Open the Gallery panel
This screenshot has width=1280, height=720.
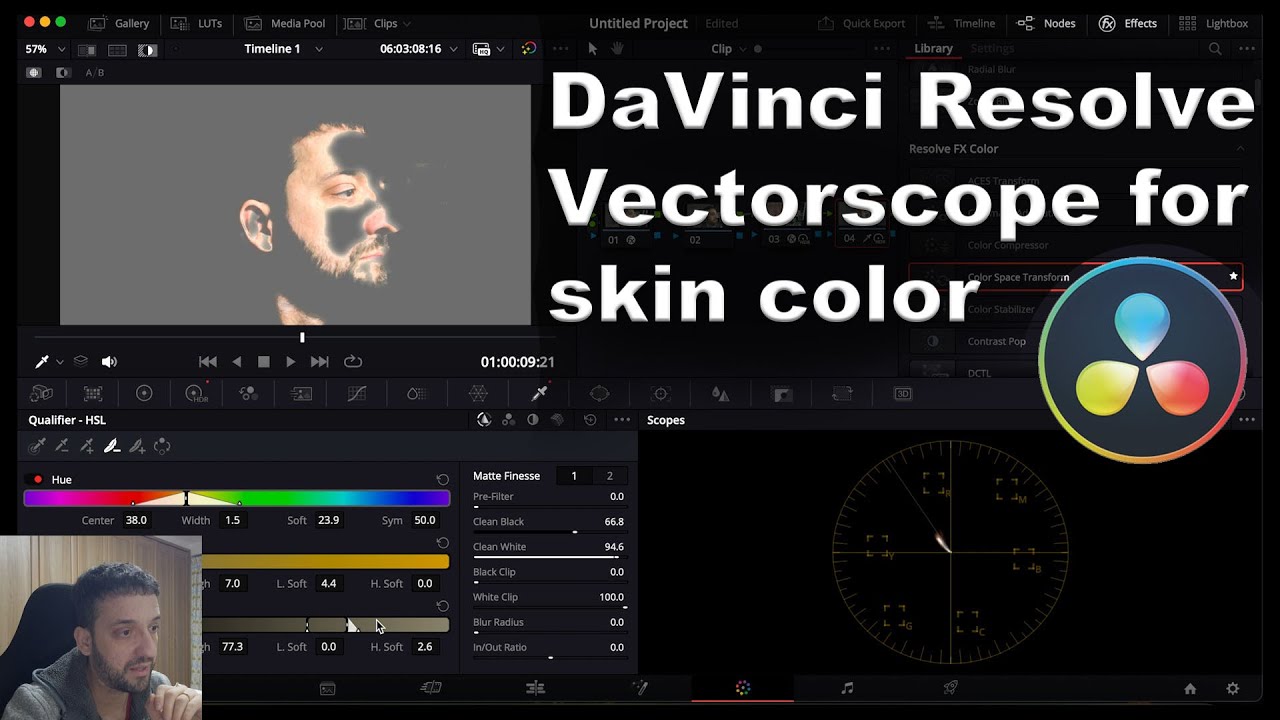point(118,23)
